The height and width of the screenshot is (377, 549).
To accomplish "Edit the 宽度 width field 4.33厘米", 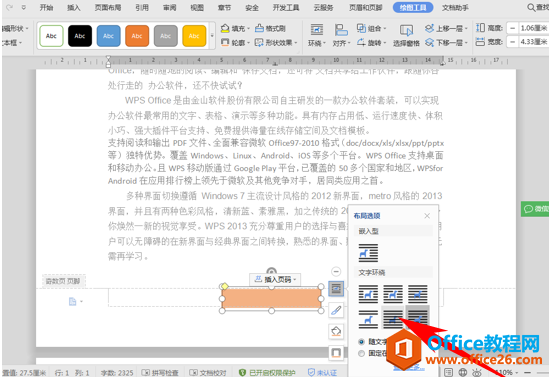I will [x=534, y=42].
